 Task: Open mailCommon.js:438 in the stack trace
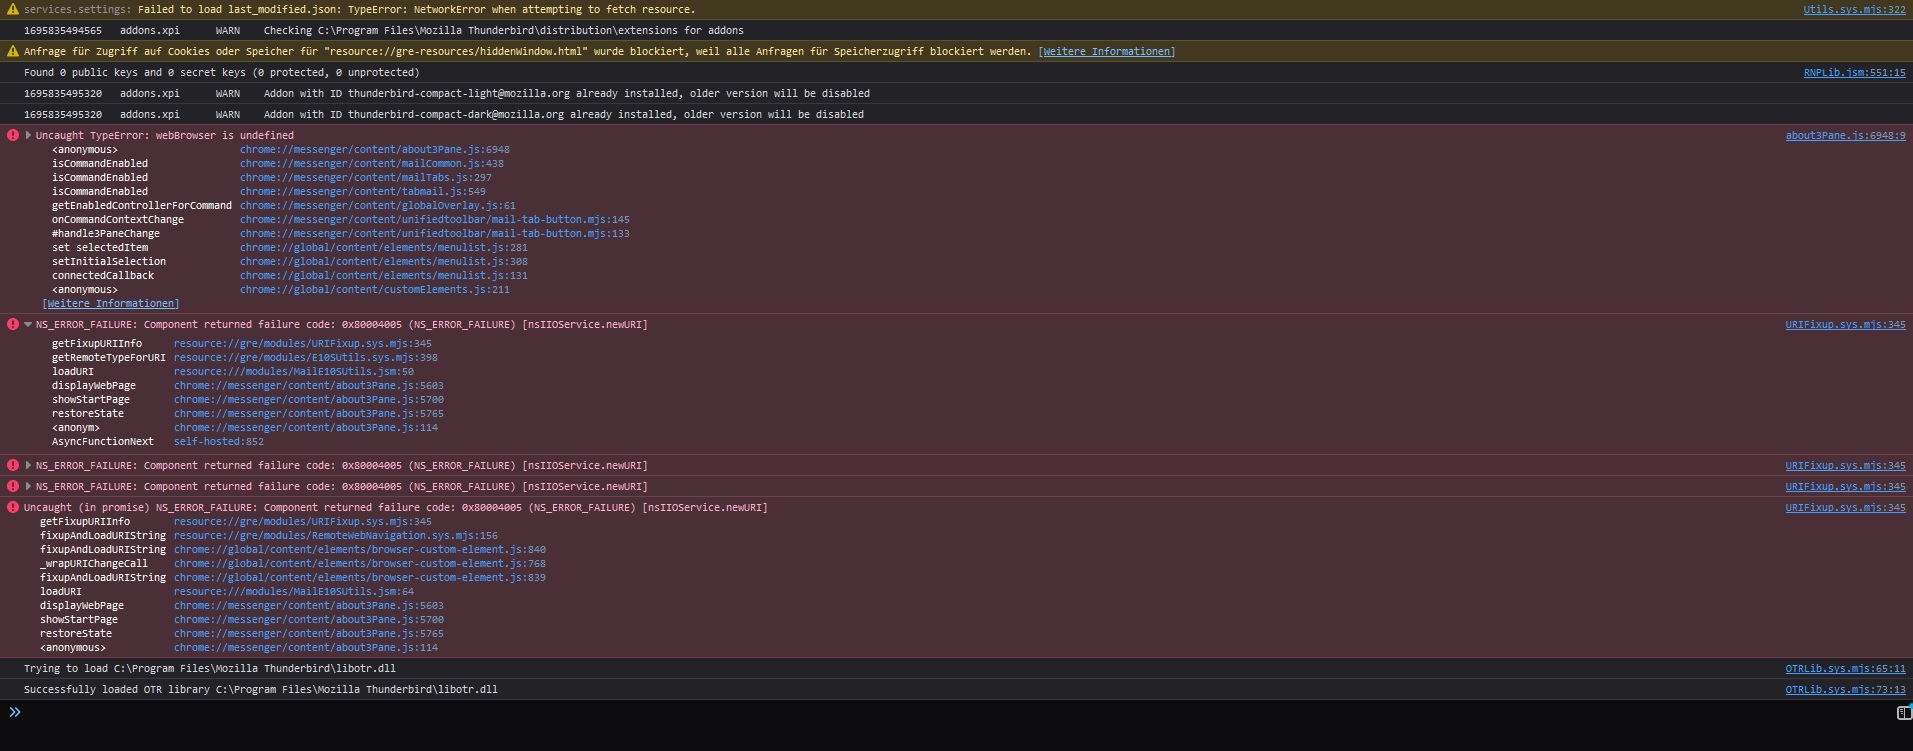pos(371,163)
